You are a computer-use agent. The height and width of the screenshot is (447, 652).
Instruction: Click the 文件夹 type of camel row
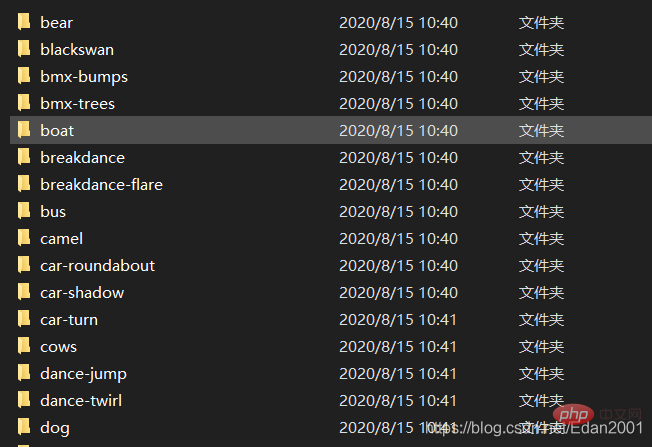coord(541,239)
